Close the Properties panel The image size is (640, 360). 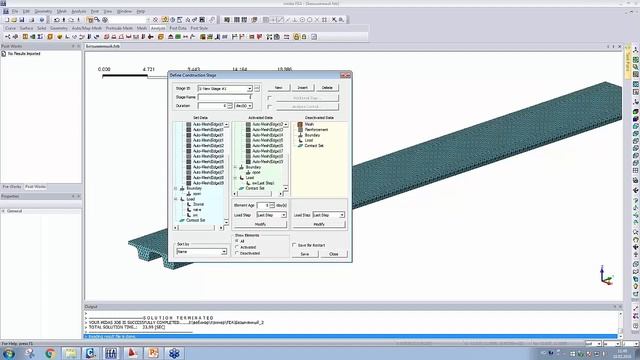pyautogui.click(x=79, y=196)
